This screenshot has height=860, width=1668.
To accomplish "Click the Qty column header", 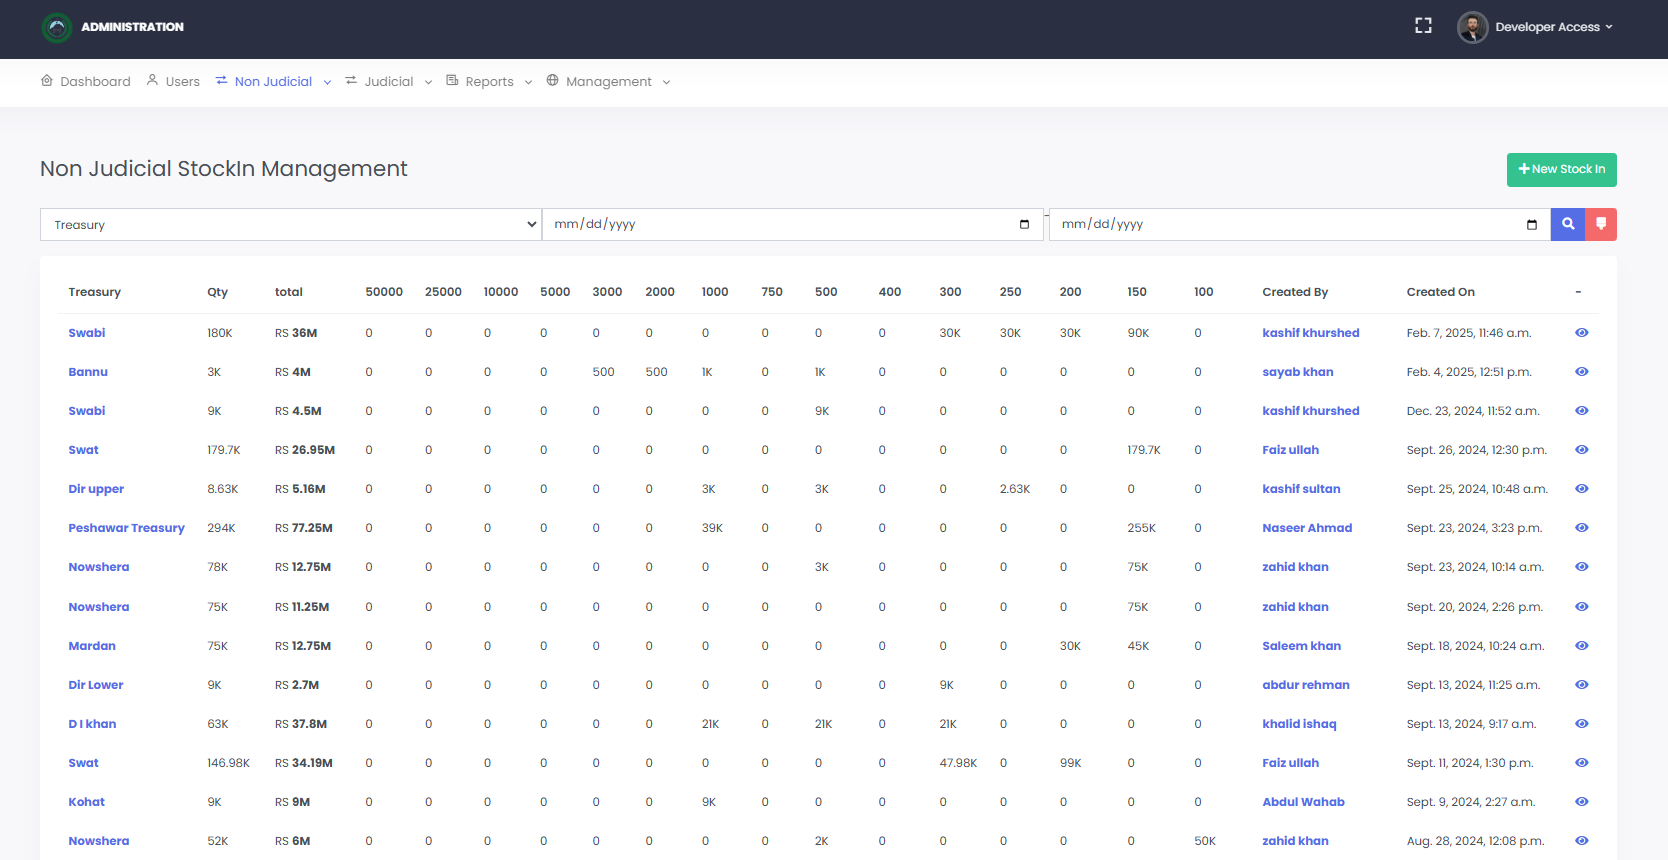I will (x=217, y=292).
